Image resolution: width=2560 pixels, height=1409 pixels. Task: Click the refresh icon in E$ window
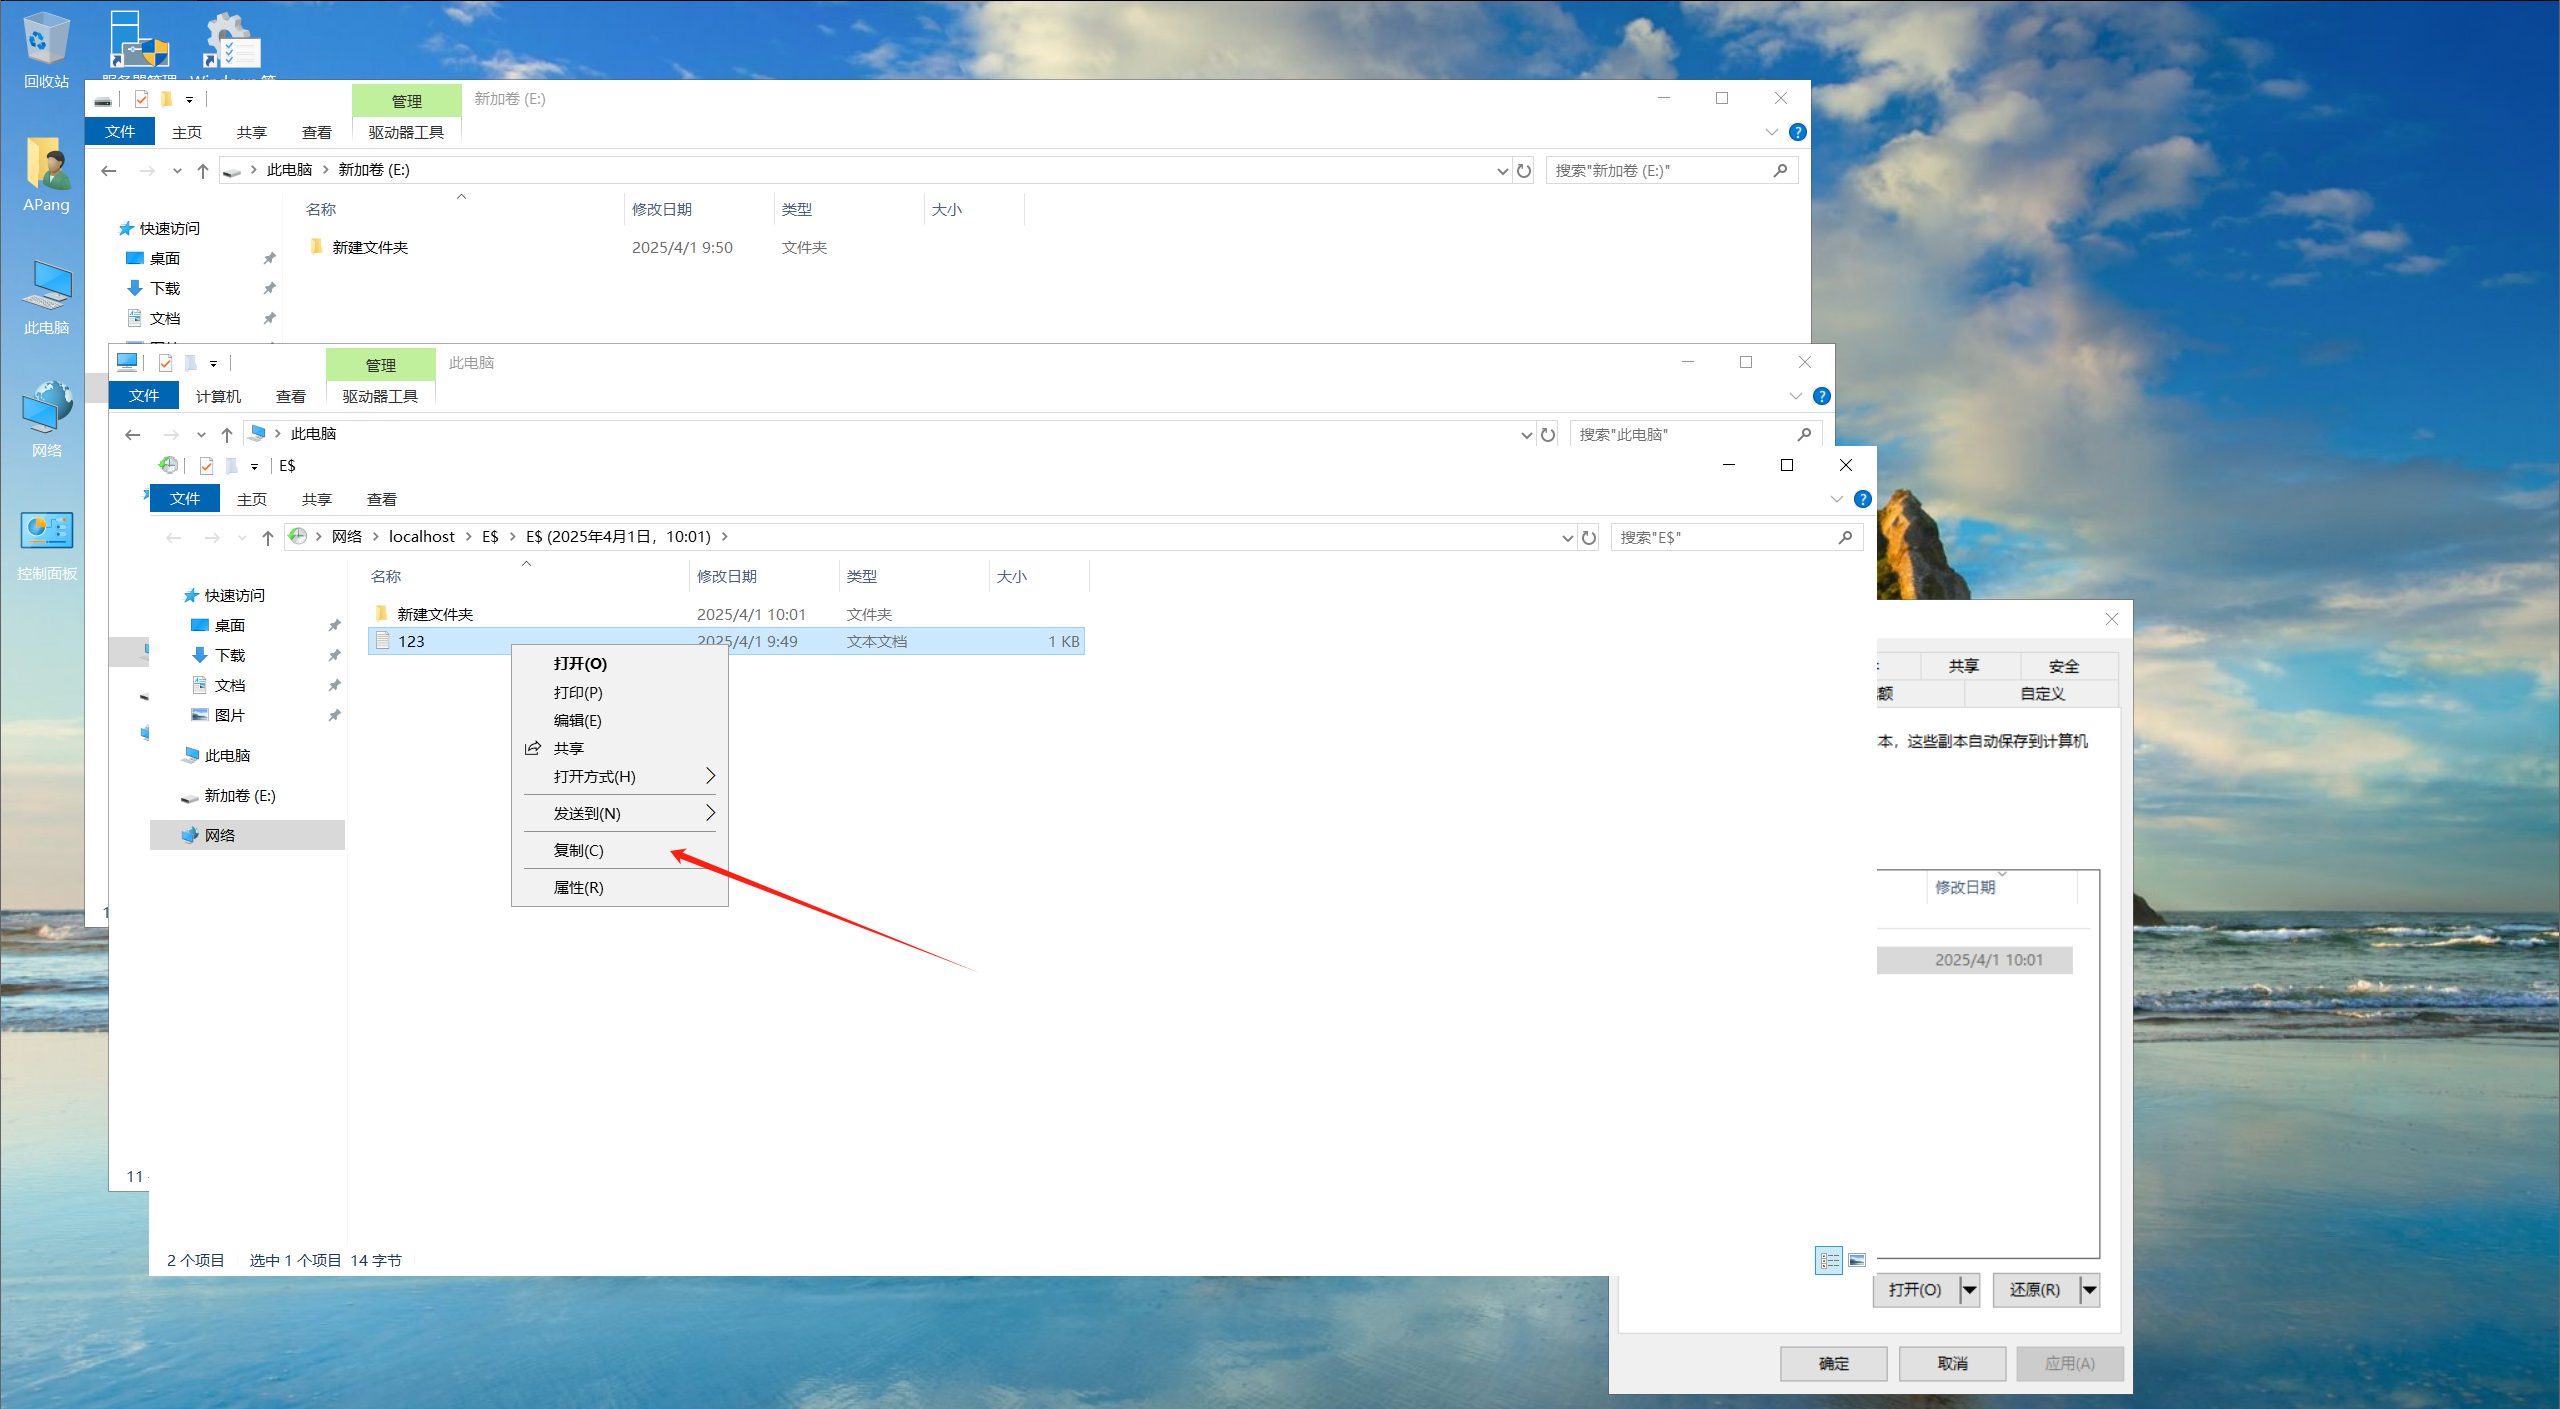point(1589,538)
